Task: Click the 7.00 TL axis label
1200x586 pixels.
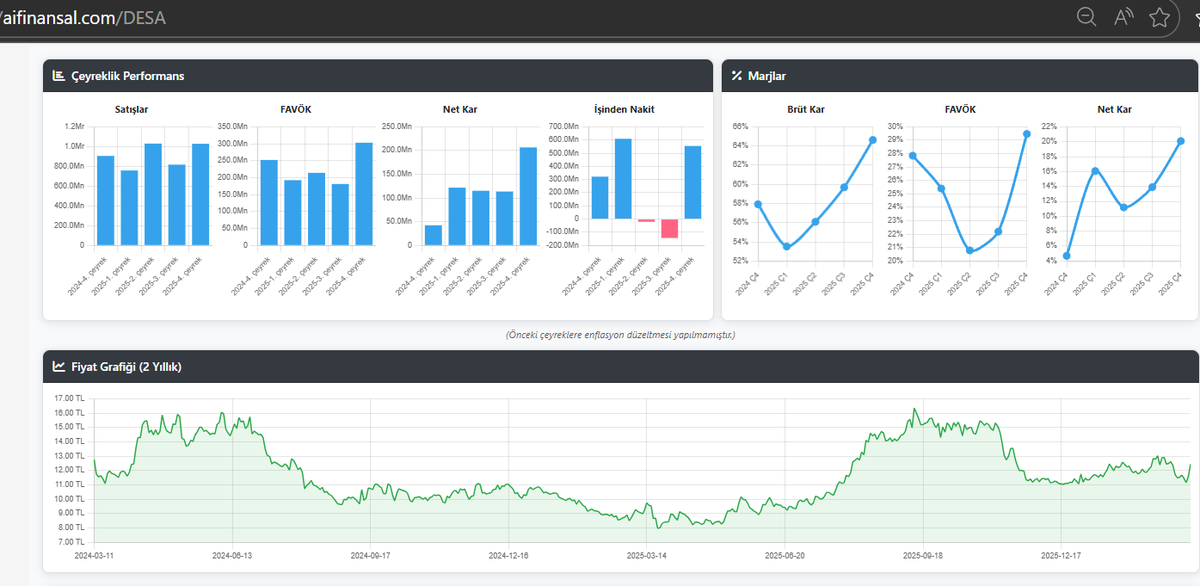Action: click(x=70, y=541)
